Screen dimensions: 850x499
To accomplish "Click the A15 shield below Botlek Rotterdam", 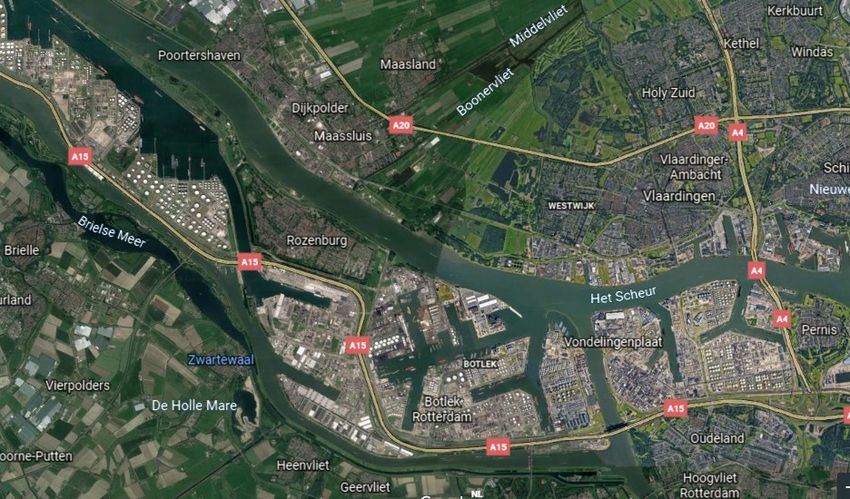I will pyautogui.click(x=498, y=447).
